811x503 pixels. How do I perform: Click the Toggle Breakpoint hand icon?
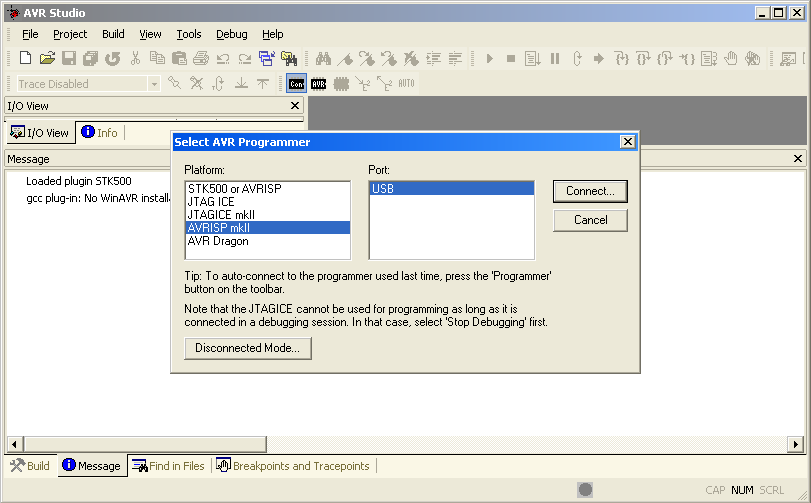pos(731,58)
